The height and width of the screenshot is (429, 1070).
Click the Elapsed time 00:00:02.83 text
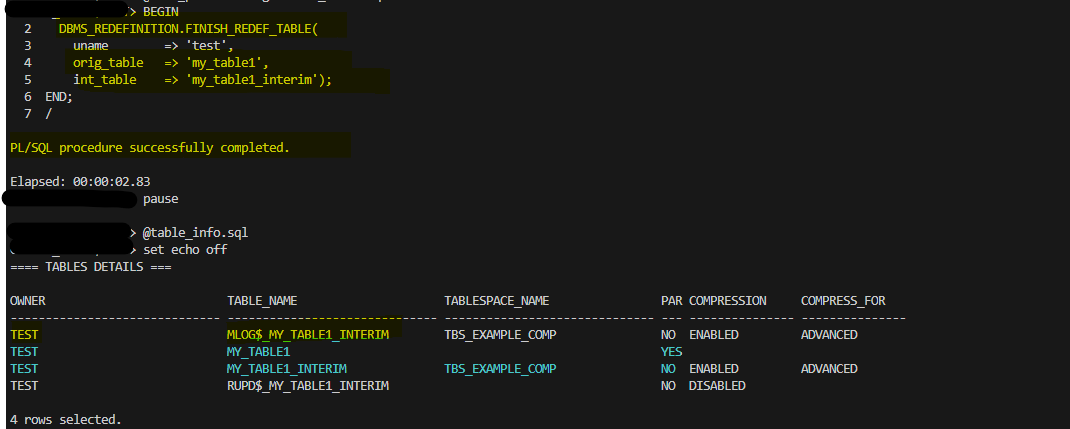point(80,181)
